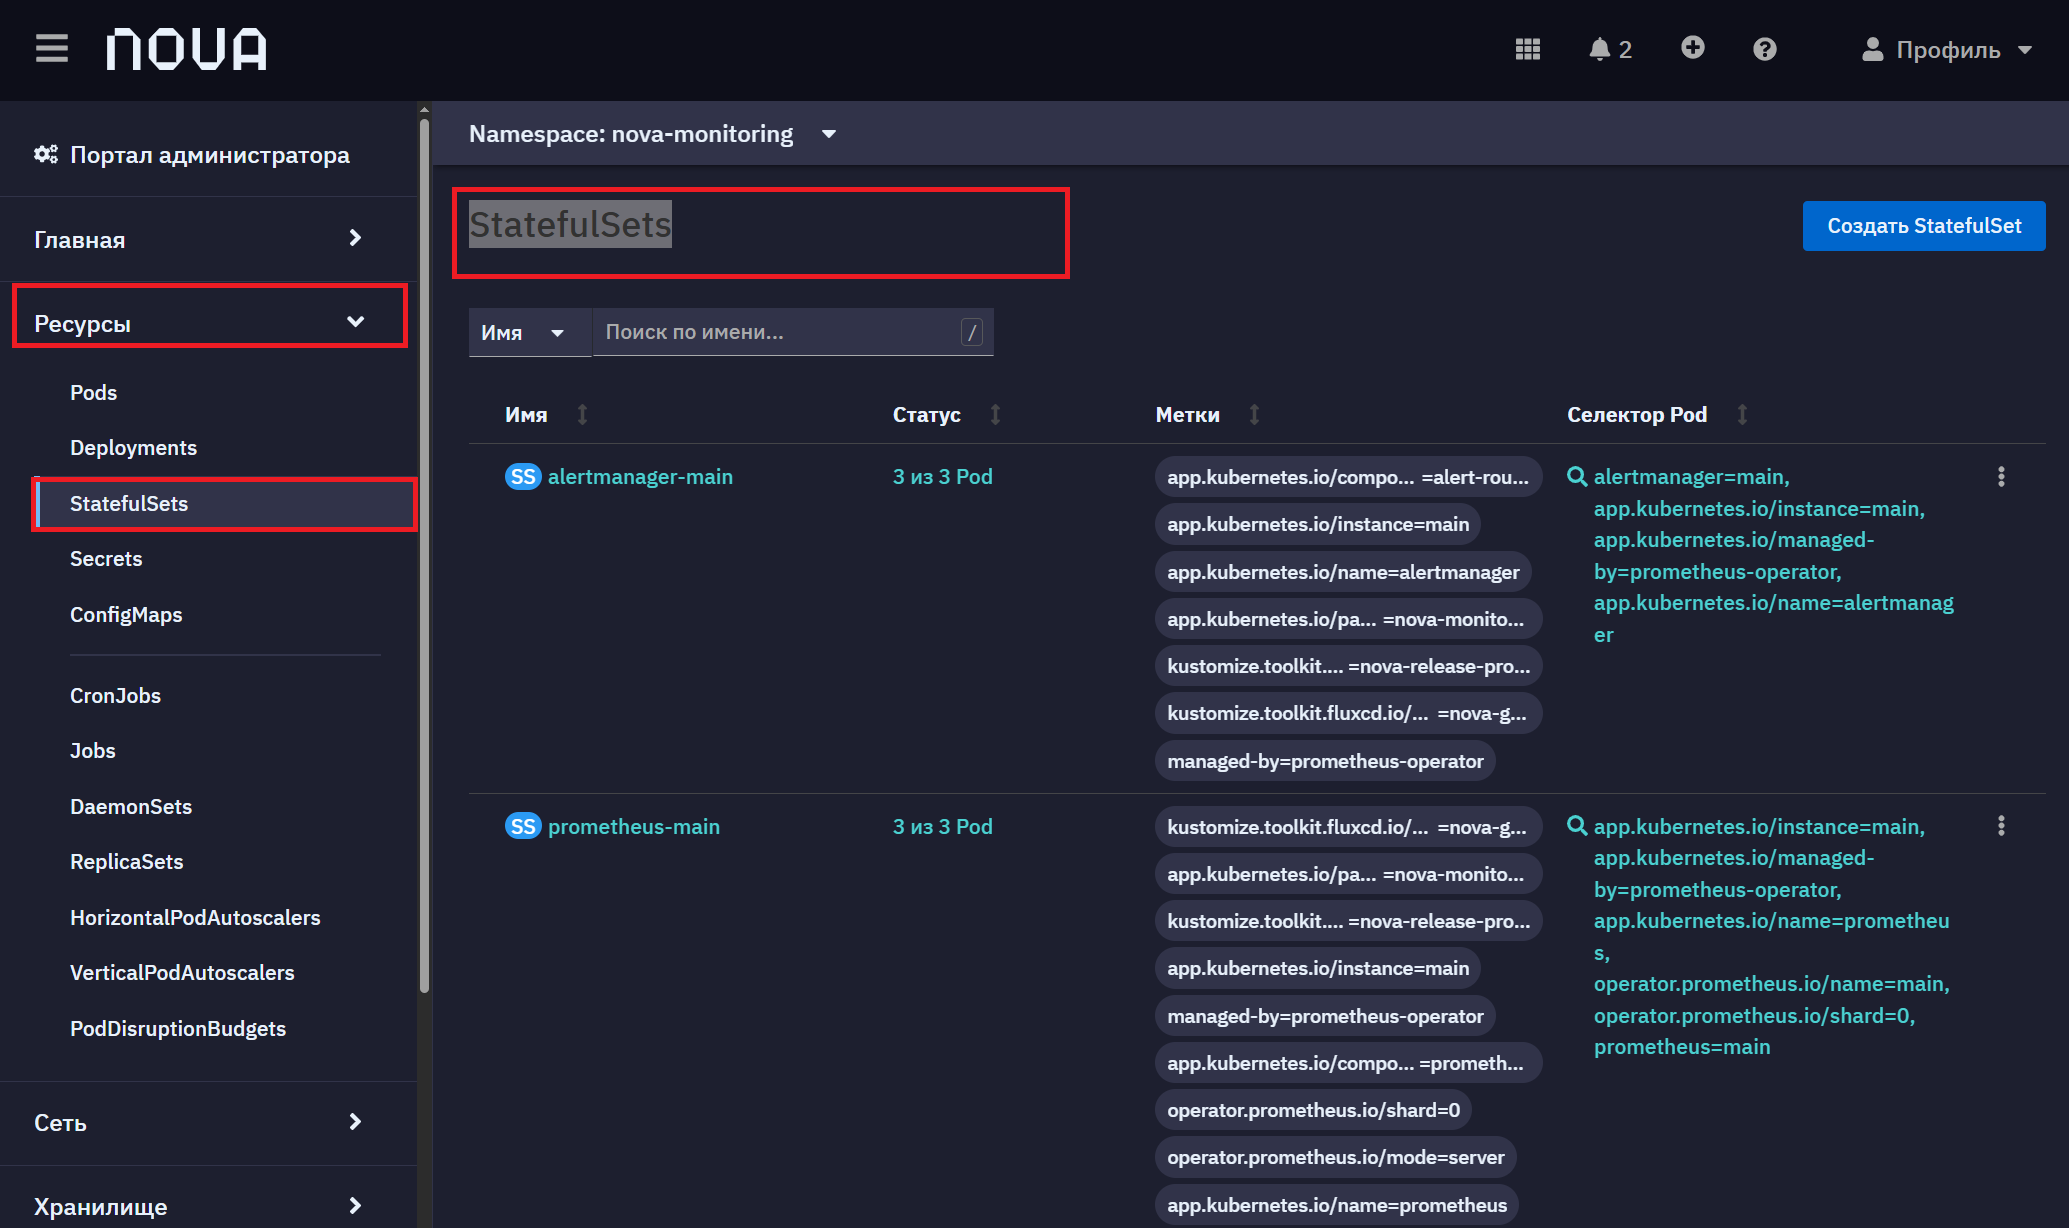This screenshot has height=1228, width=2069.
Task: Click the app.kubernetes.io/name=prometheus label chip
Action: [x=1337, y=1205]
